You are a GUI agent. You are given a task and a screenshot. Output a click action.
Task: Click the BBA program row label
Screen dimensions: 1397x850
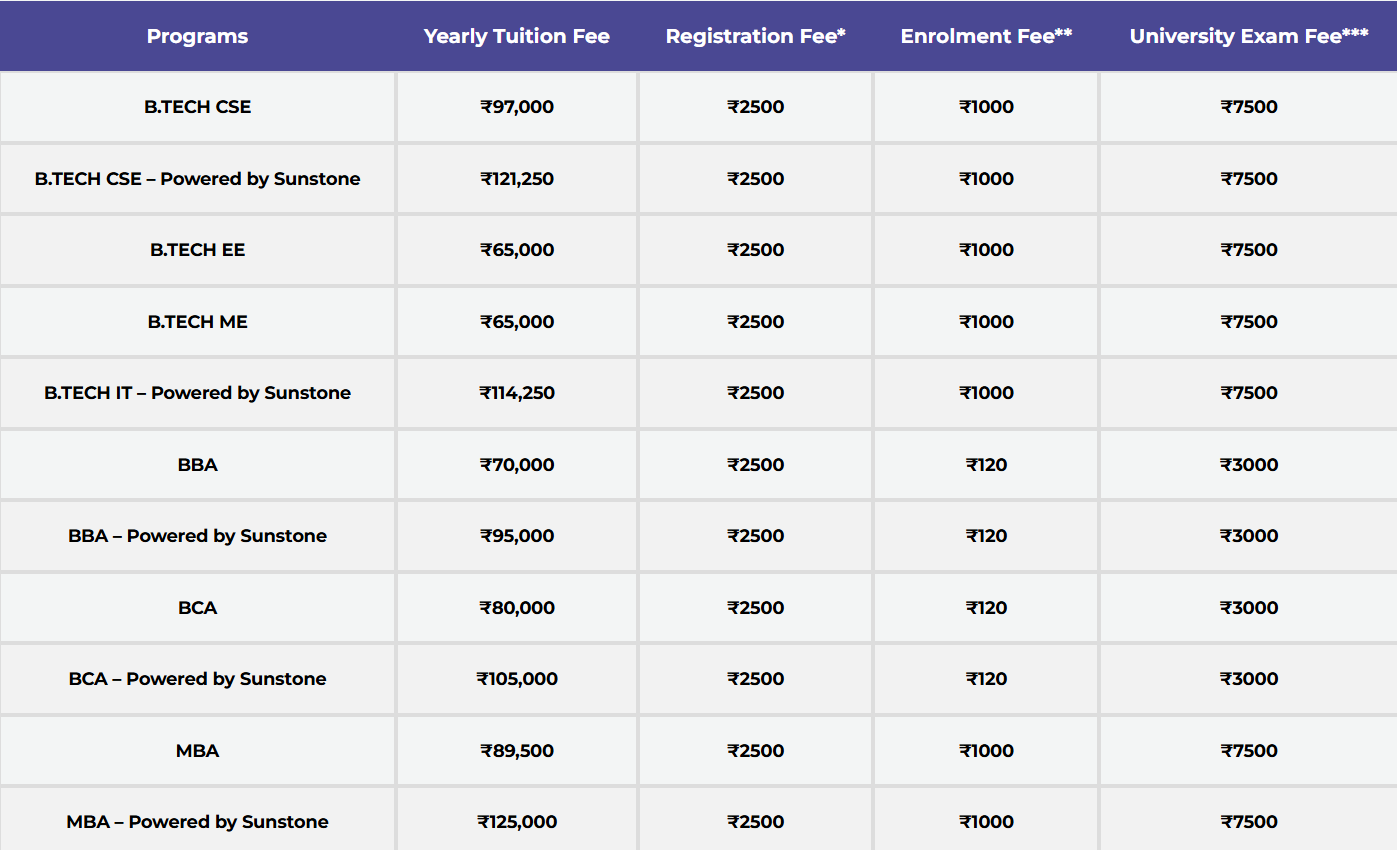(x=197, y=465)
